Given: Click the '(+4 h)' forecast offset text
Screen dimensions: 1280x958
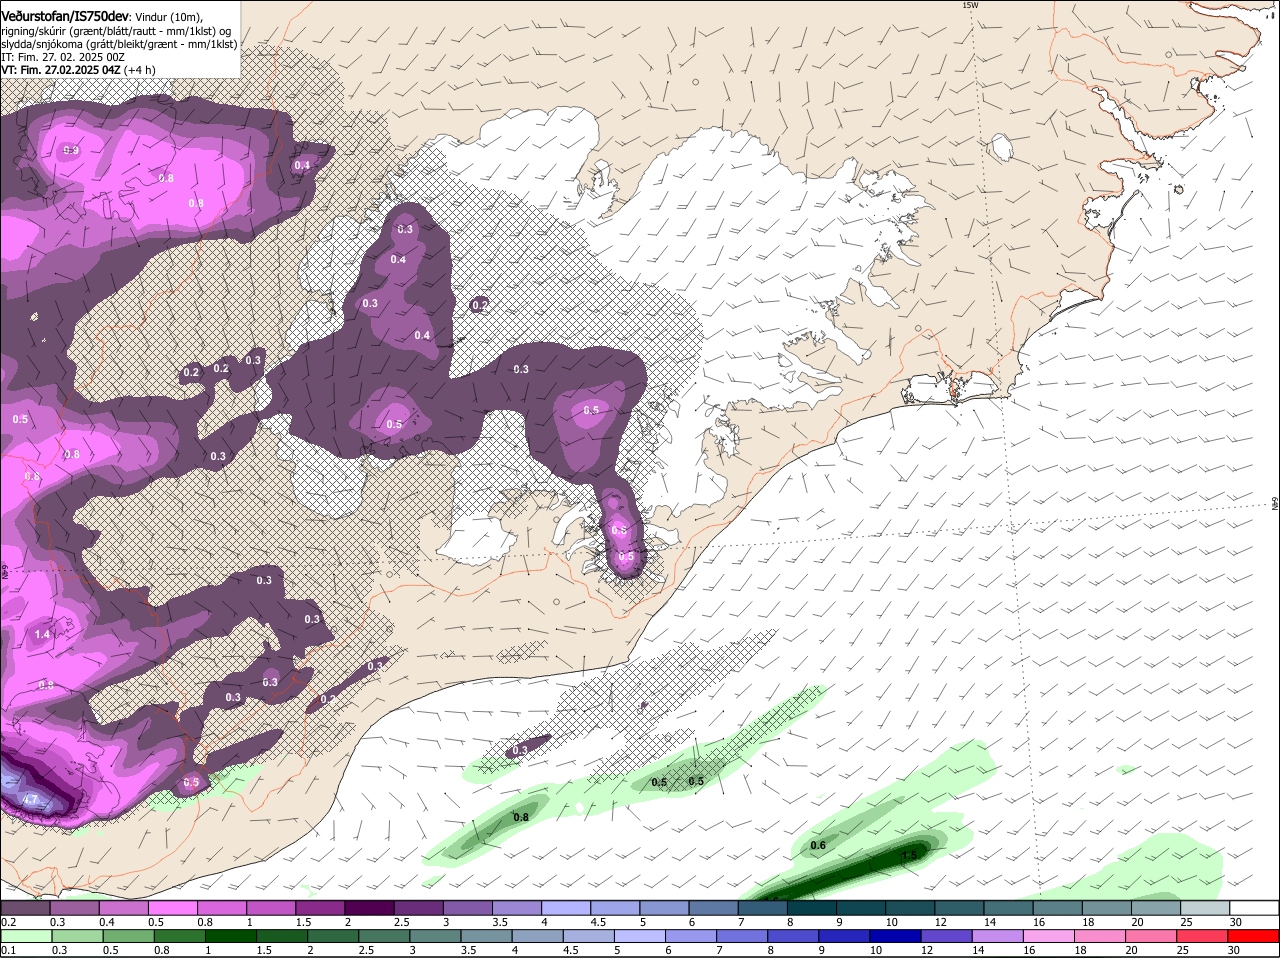Looking at the screenshot, I should coord(140,70).
